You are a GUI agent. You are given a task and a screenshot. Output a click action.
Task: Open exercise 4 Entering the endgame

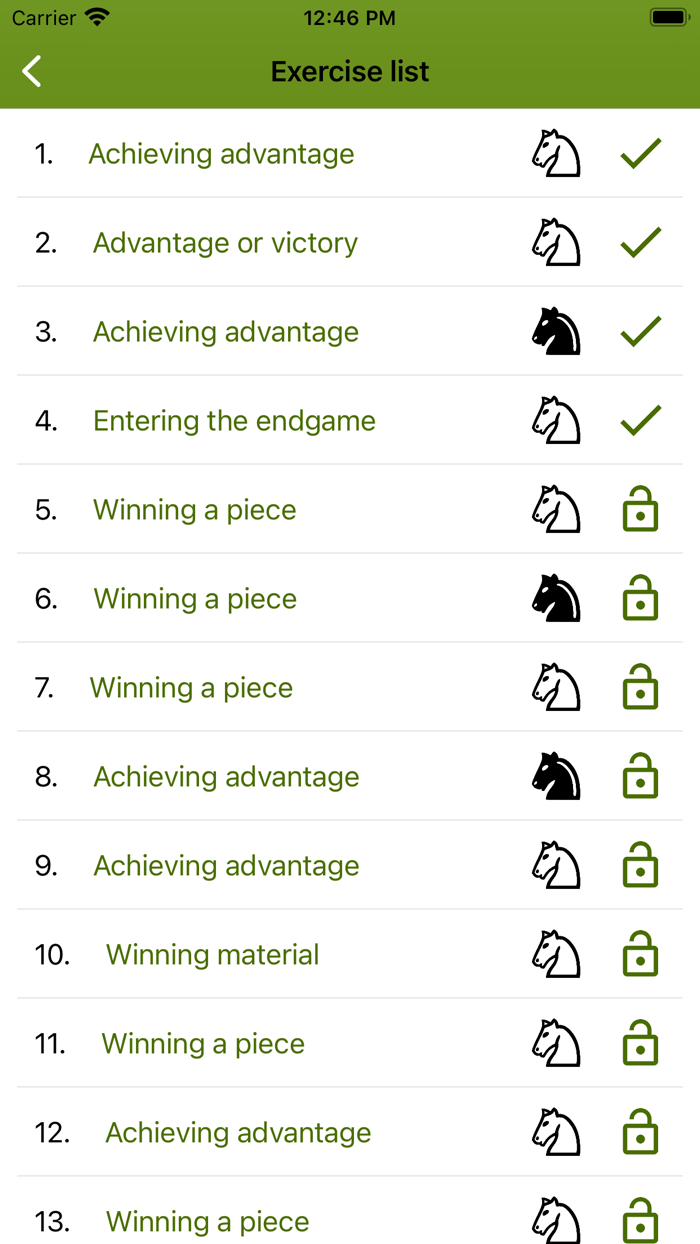234,421
